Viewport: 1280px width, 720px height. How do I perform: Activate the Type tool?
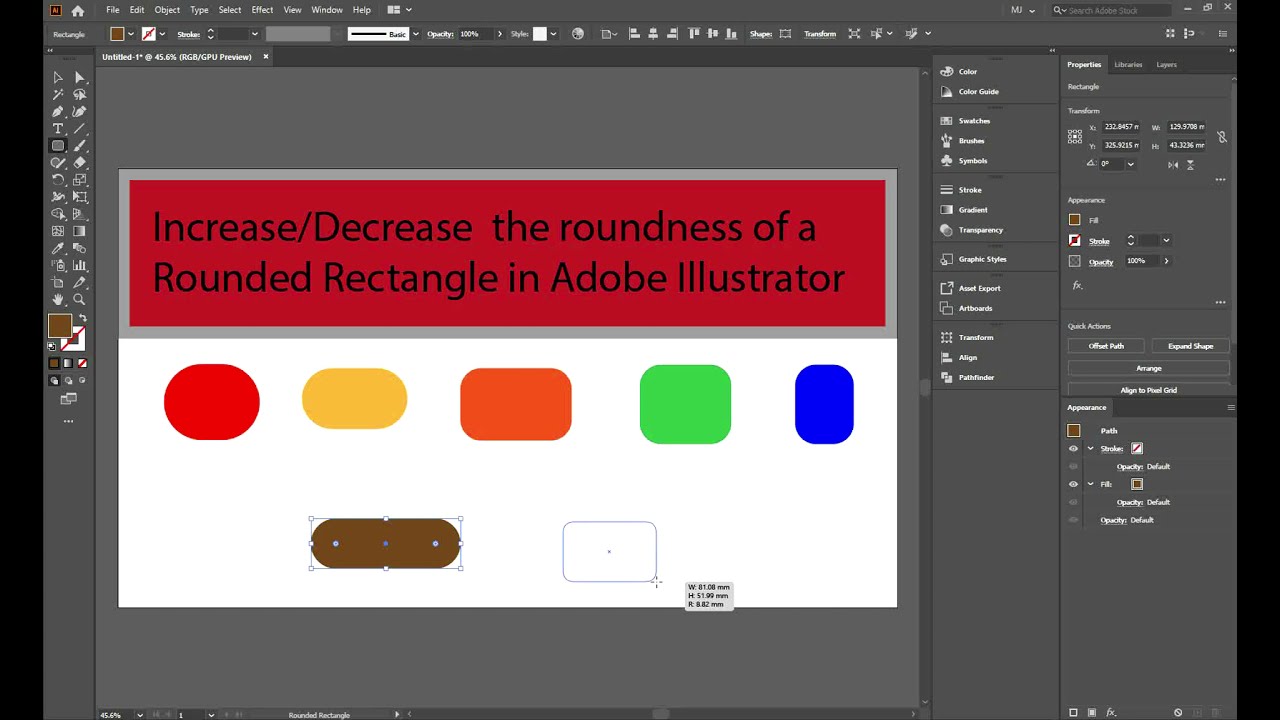[58, 129]
